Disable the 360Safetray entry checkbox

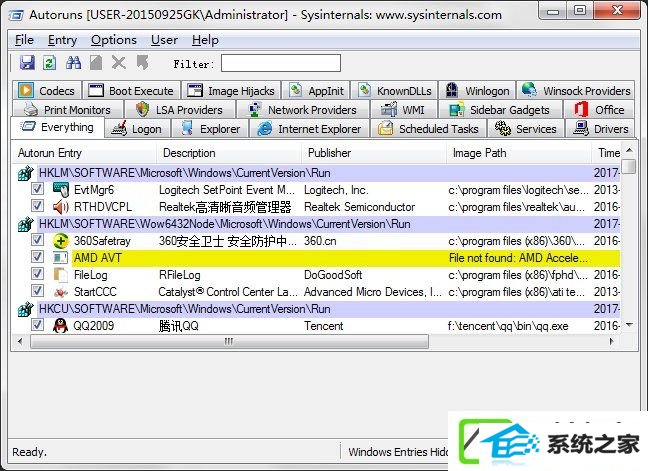pyautogui.click(x=37, y=240)
